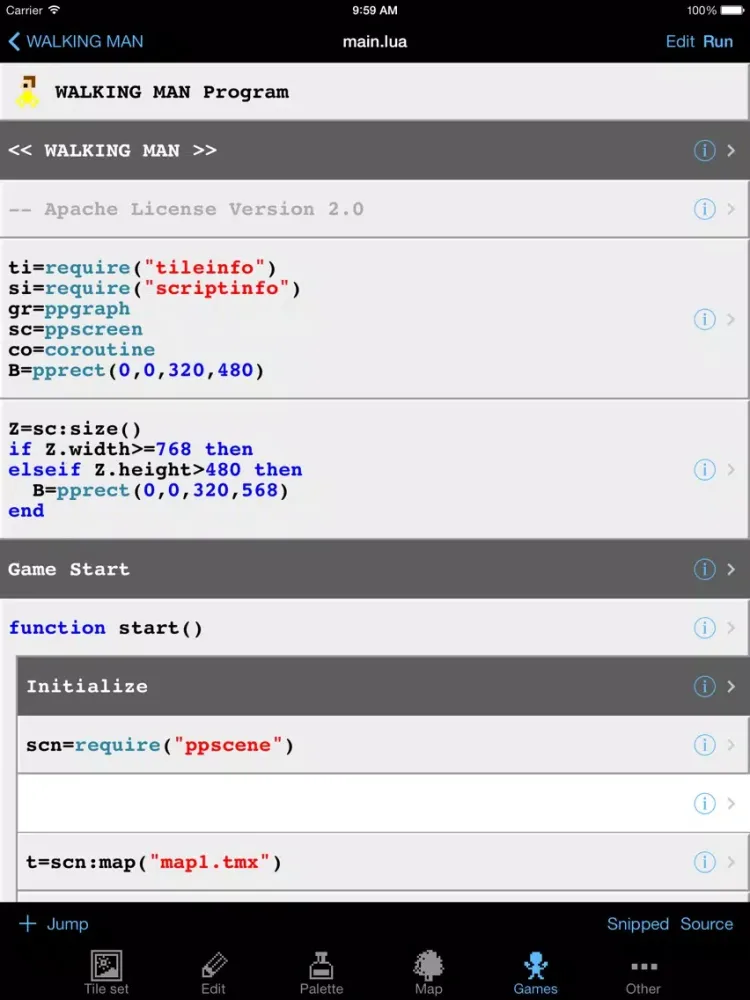Show info for ppscene require row
Viewport: 750px width, 1000px height.
[704, 745]
